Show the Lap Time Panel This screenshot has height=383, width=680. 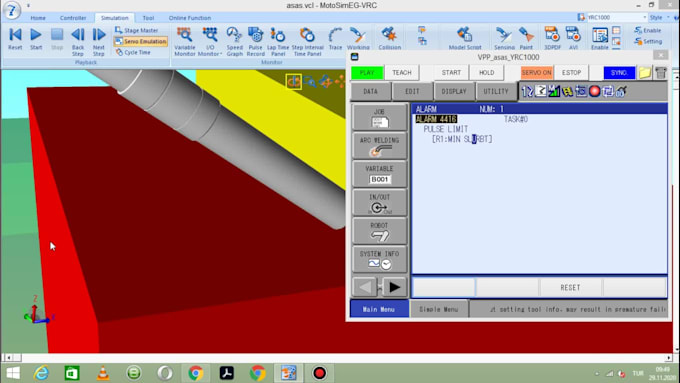point(278,42)
